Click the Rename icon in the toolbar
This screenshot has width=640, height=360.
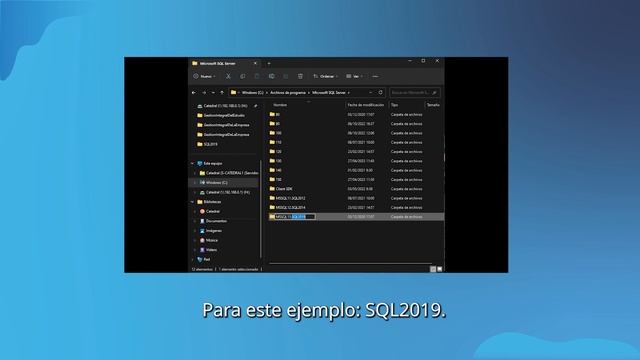[x=271, y=76]
